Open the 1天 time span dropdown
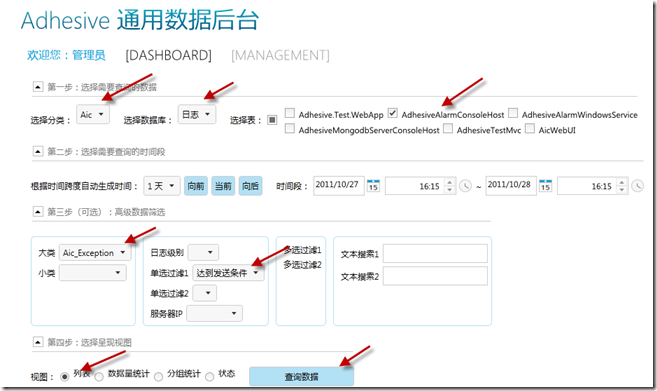 pyautogui.click(x=162, y=186)
